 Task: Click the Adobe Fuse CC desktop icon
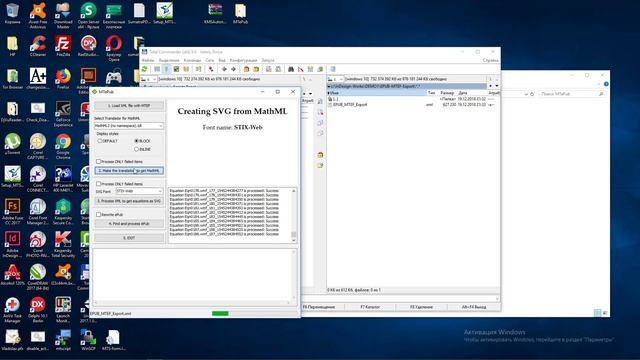(13, 211)
